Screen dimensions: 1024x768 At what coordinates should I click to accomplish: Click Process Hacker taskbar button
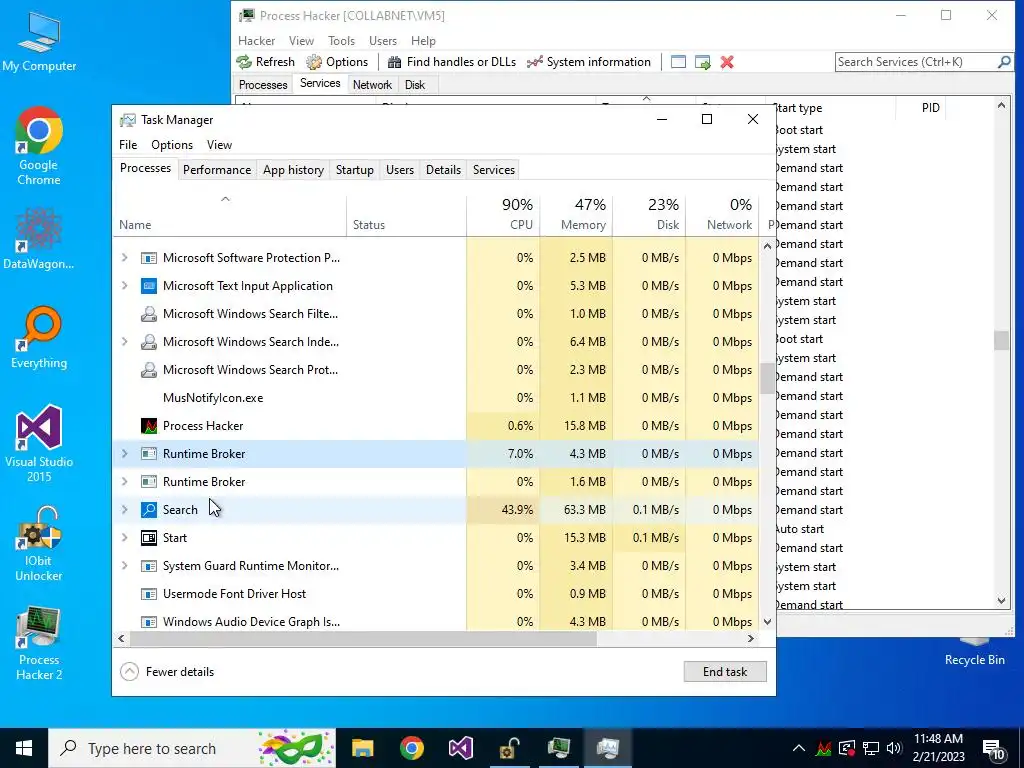point(558,748)
